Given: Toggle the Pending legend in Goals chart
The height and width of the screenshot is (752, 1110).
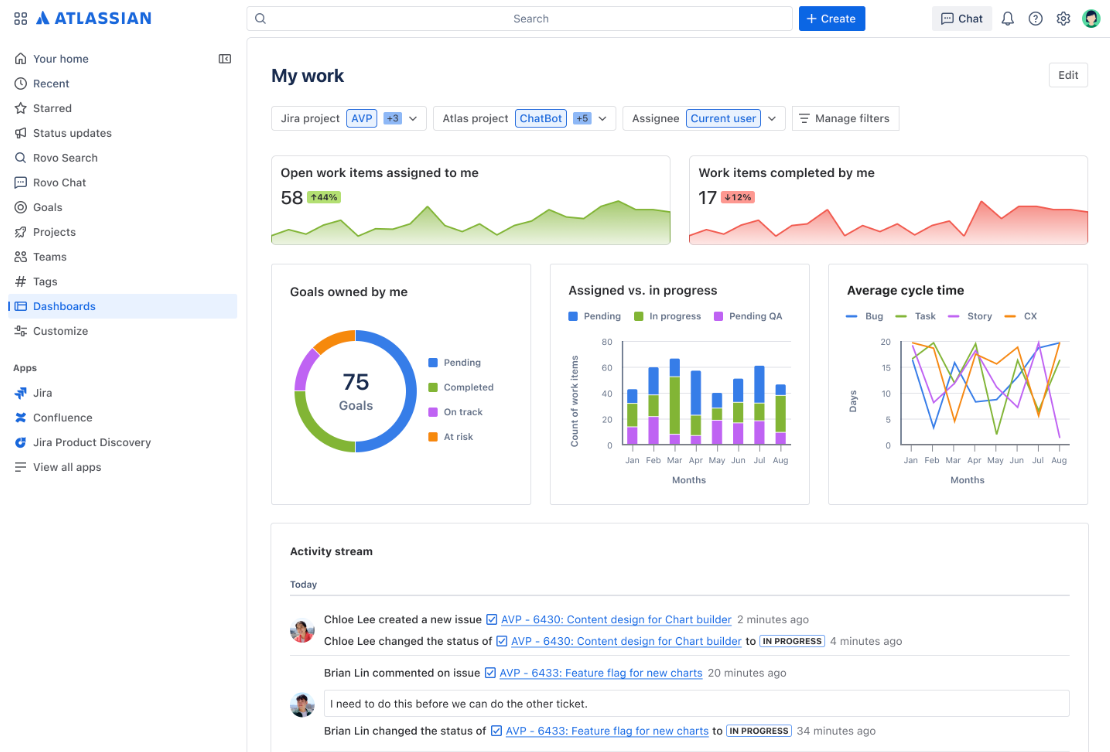Looking at the screenshot, I should [454, 363].
